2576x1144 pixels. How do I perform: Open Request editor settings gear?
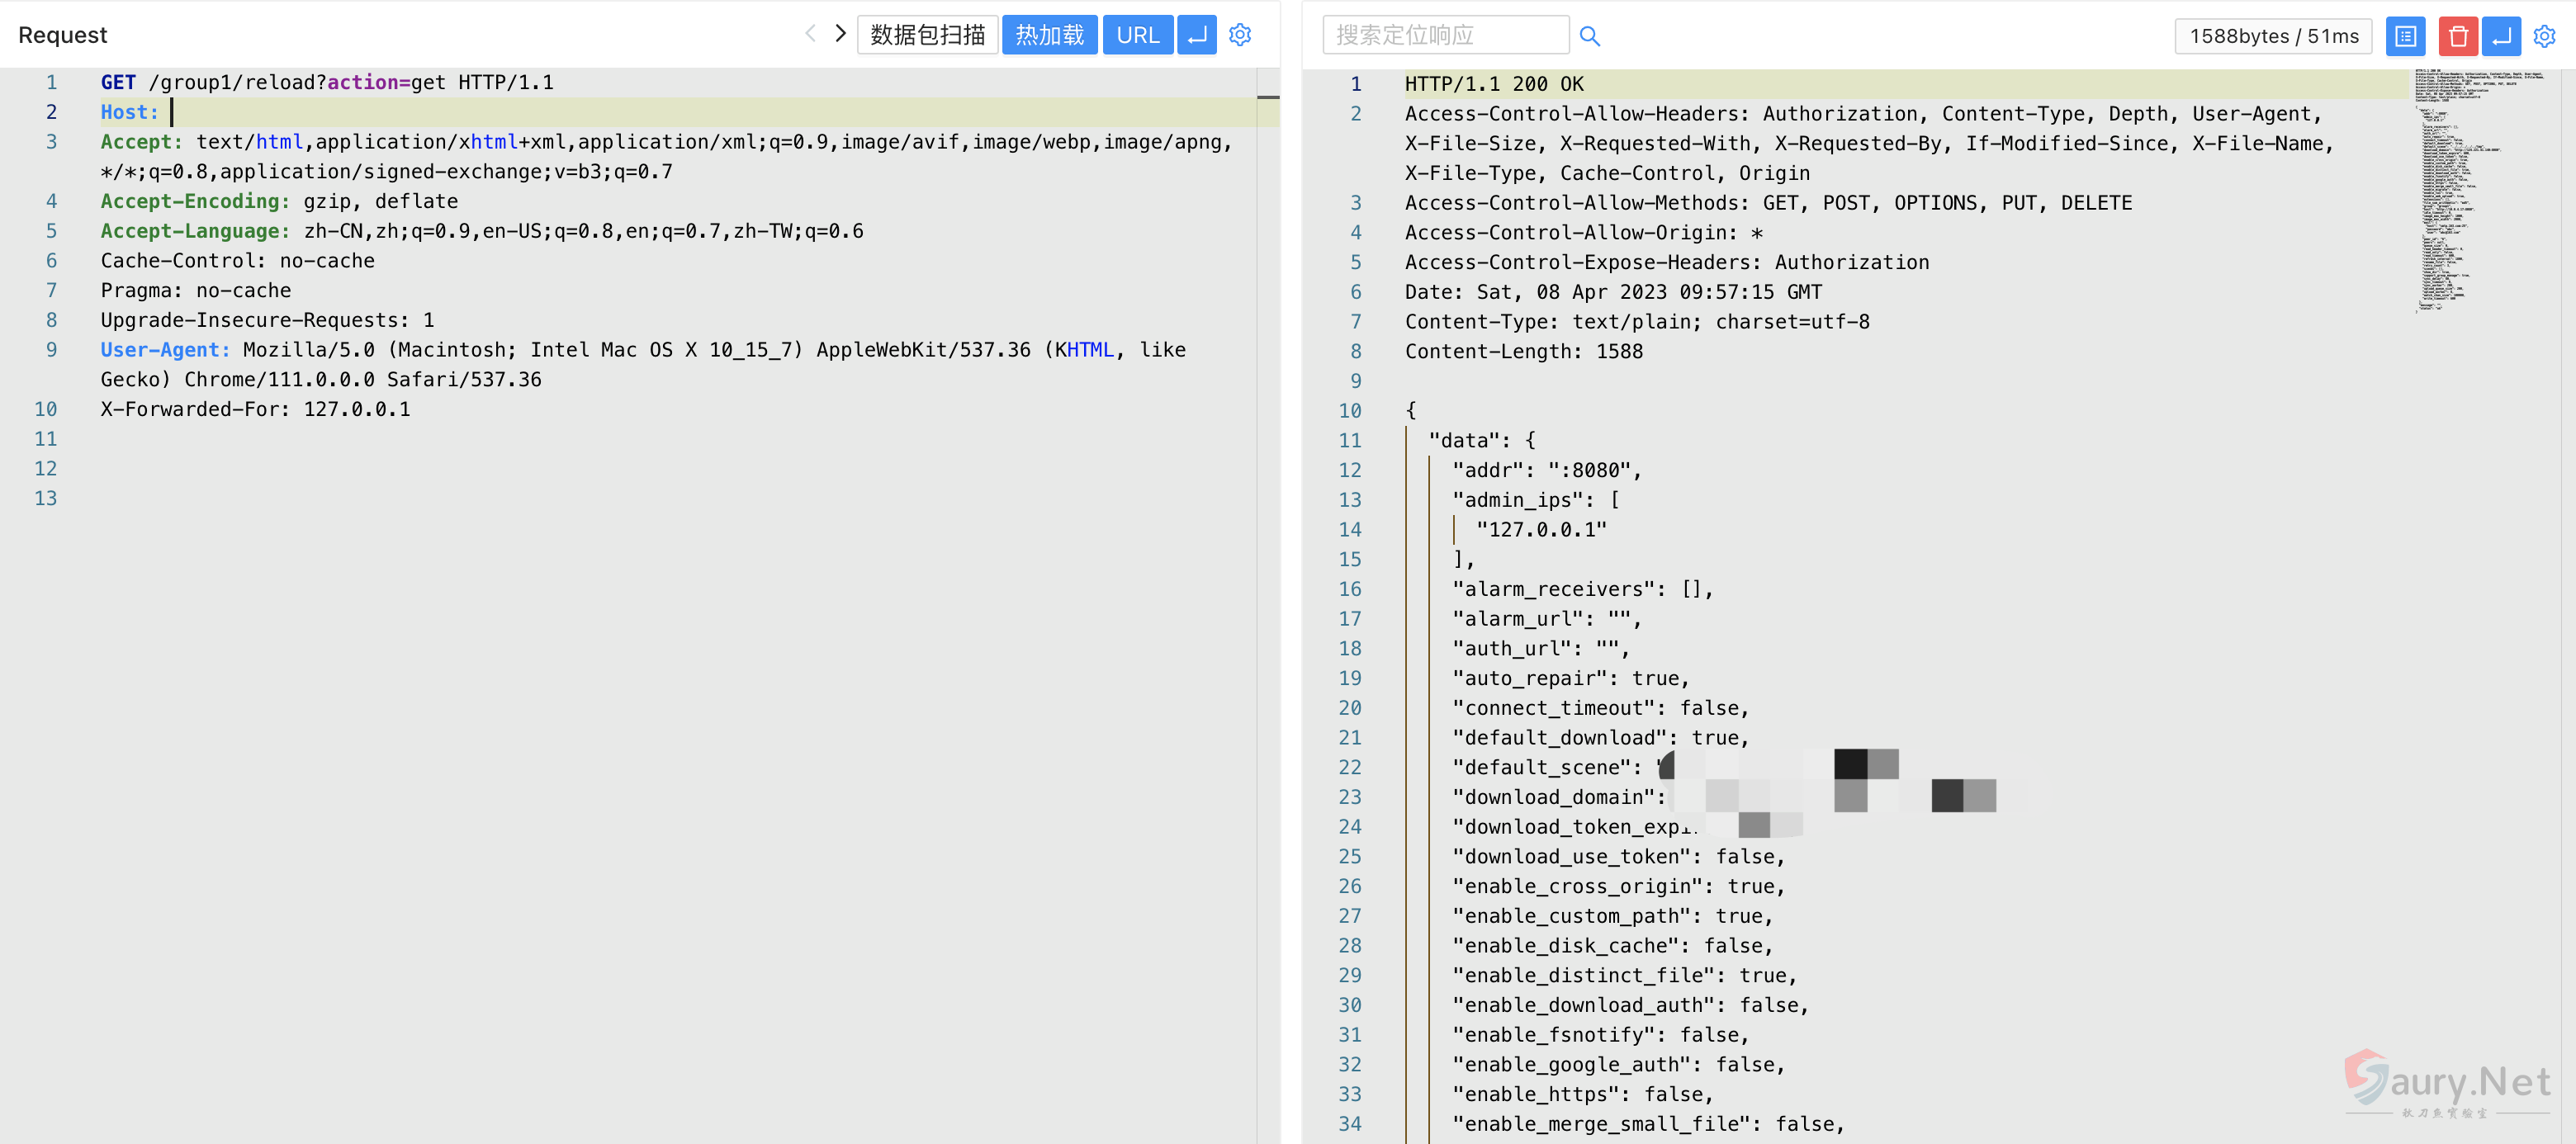click(1240, 35)
